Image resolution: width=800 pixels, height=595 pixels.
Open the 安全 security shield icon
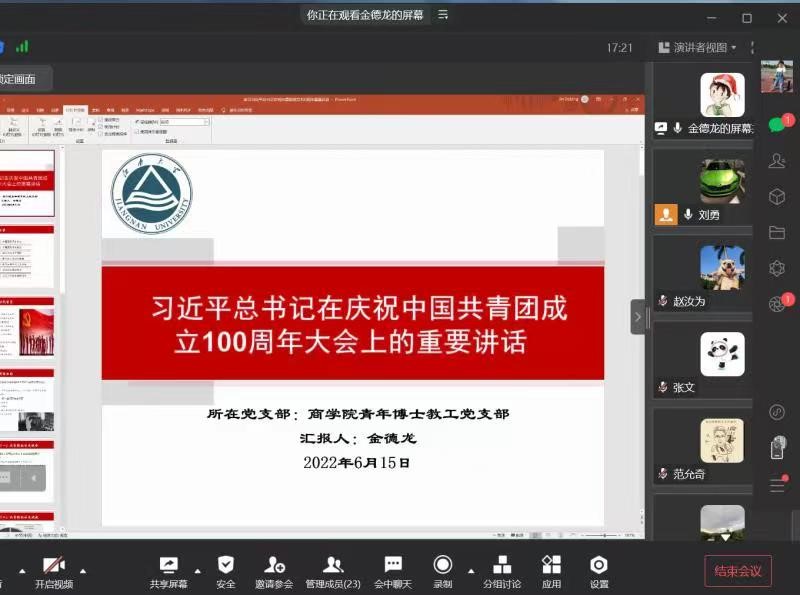click(x=226, y=566)
